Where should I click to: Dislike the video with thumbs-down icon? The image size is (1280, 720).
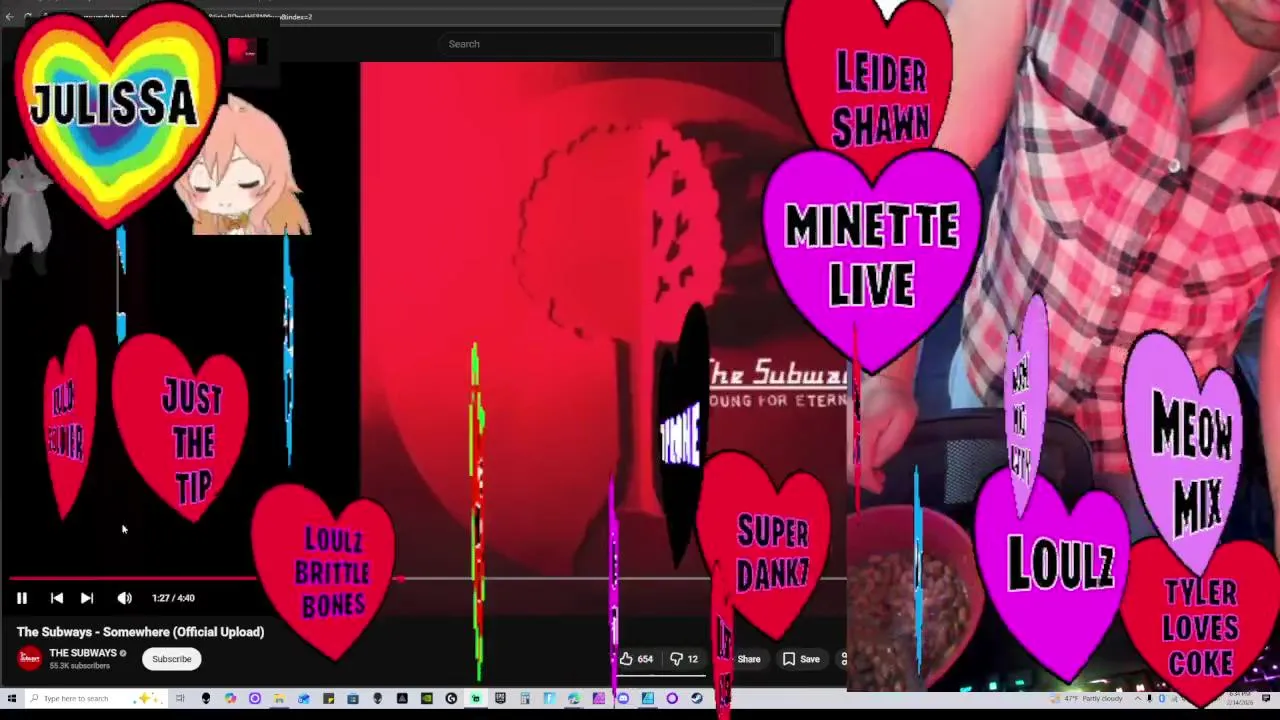(684, 659)
